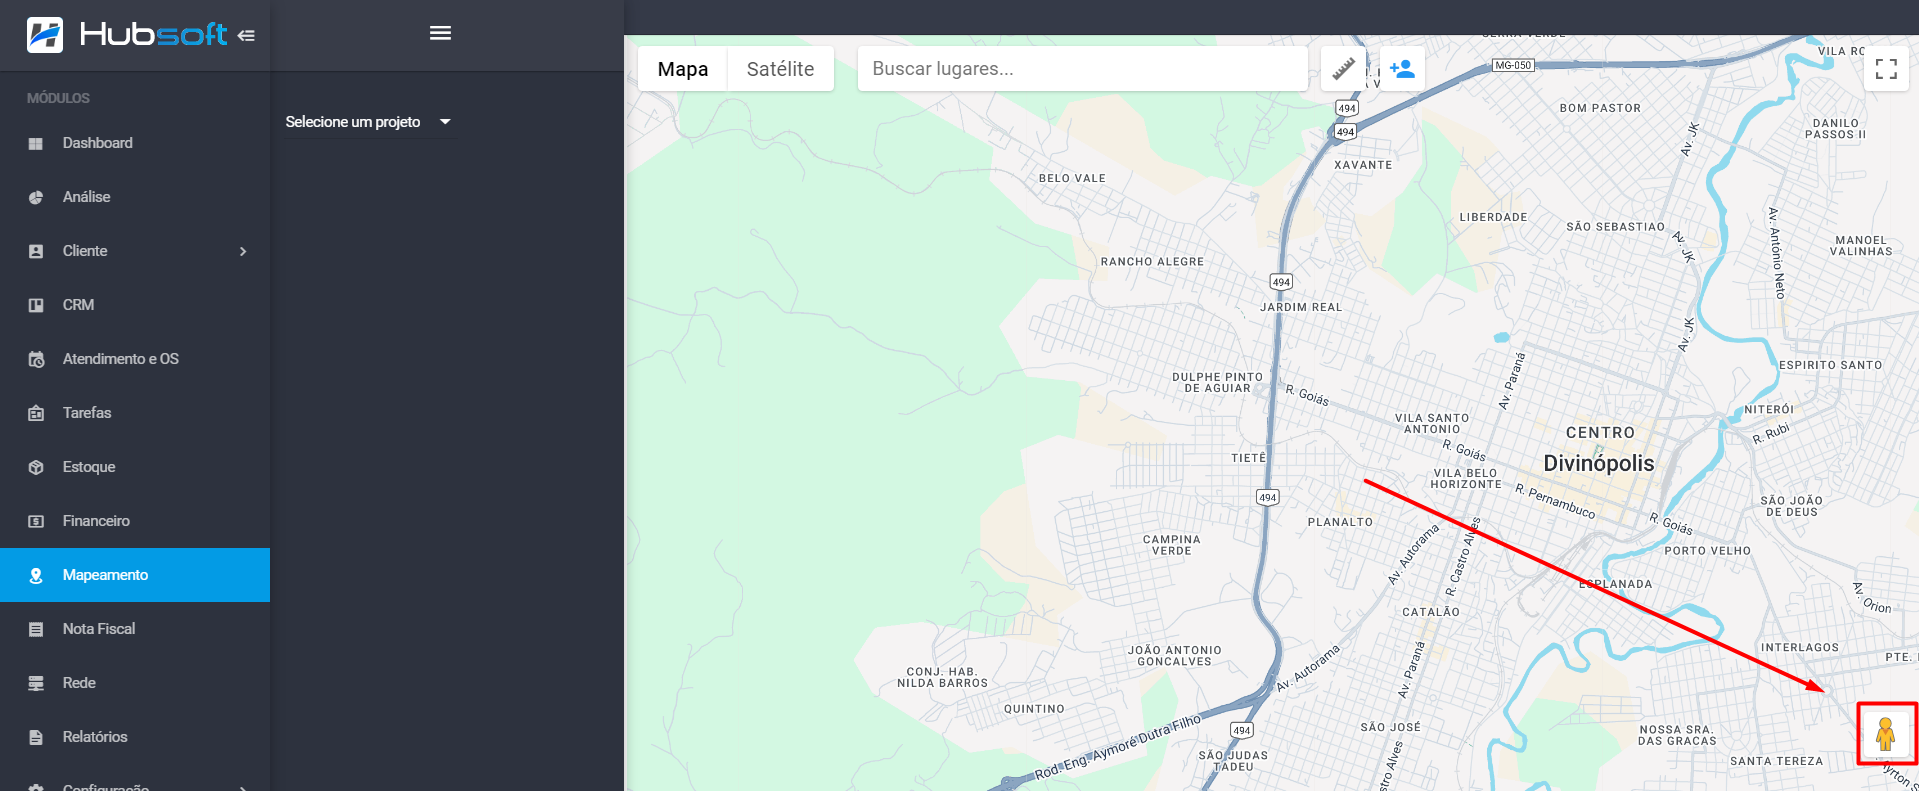Click the Mapeamento pin icon

[x=36, y=575]
